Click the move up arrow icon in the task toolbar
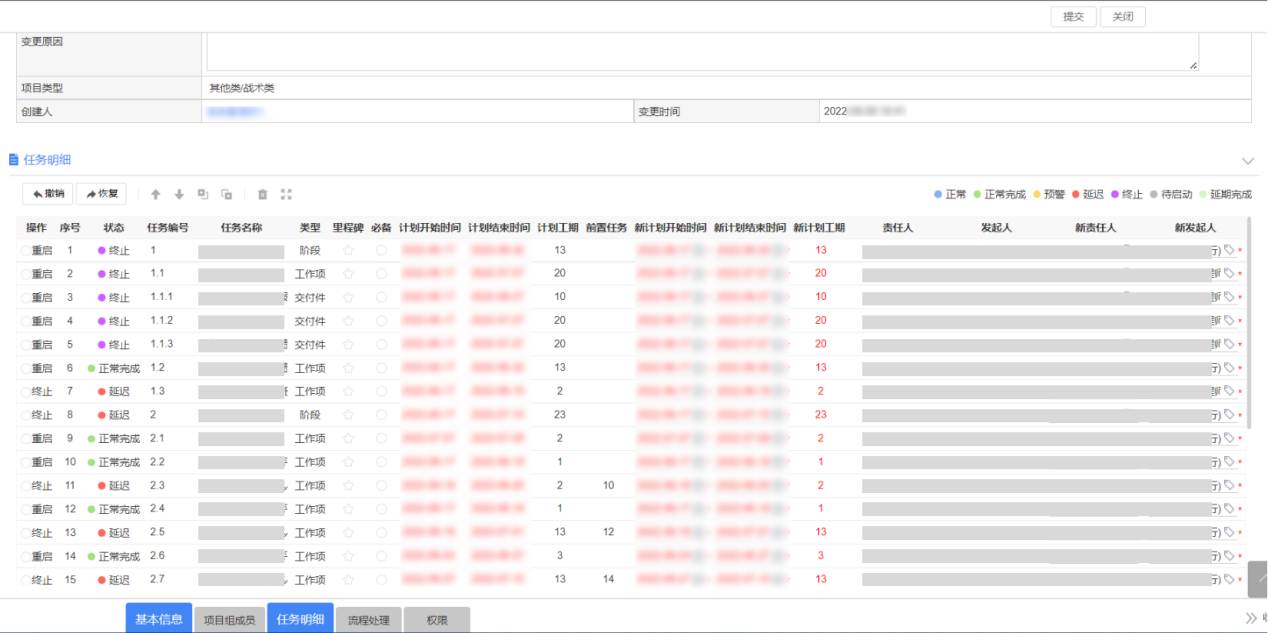Image resolution: width=1268 pixels, height=633 pixels. pyautogui.click(x=155, y=194)
